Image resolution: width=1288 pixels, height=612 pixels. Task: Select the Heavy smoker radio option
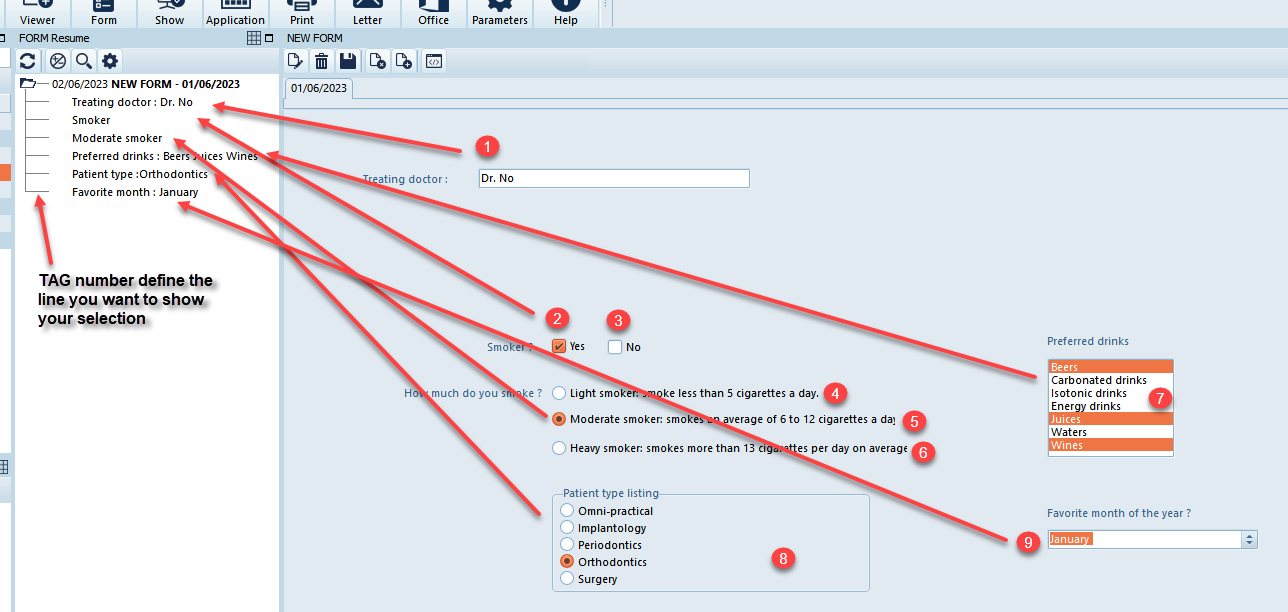[x=559, y=448]
